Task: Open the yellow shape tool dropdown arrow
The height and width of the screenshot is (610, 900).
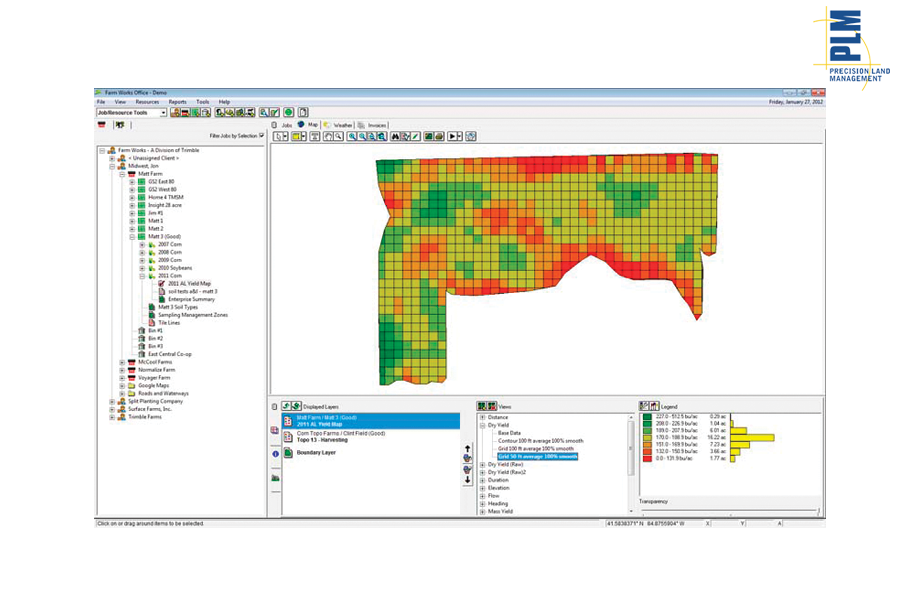Action: [303, 136]
